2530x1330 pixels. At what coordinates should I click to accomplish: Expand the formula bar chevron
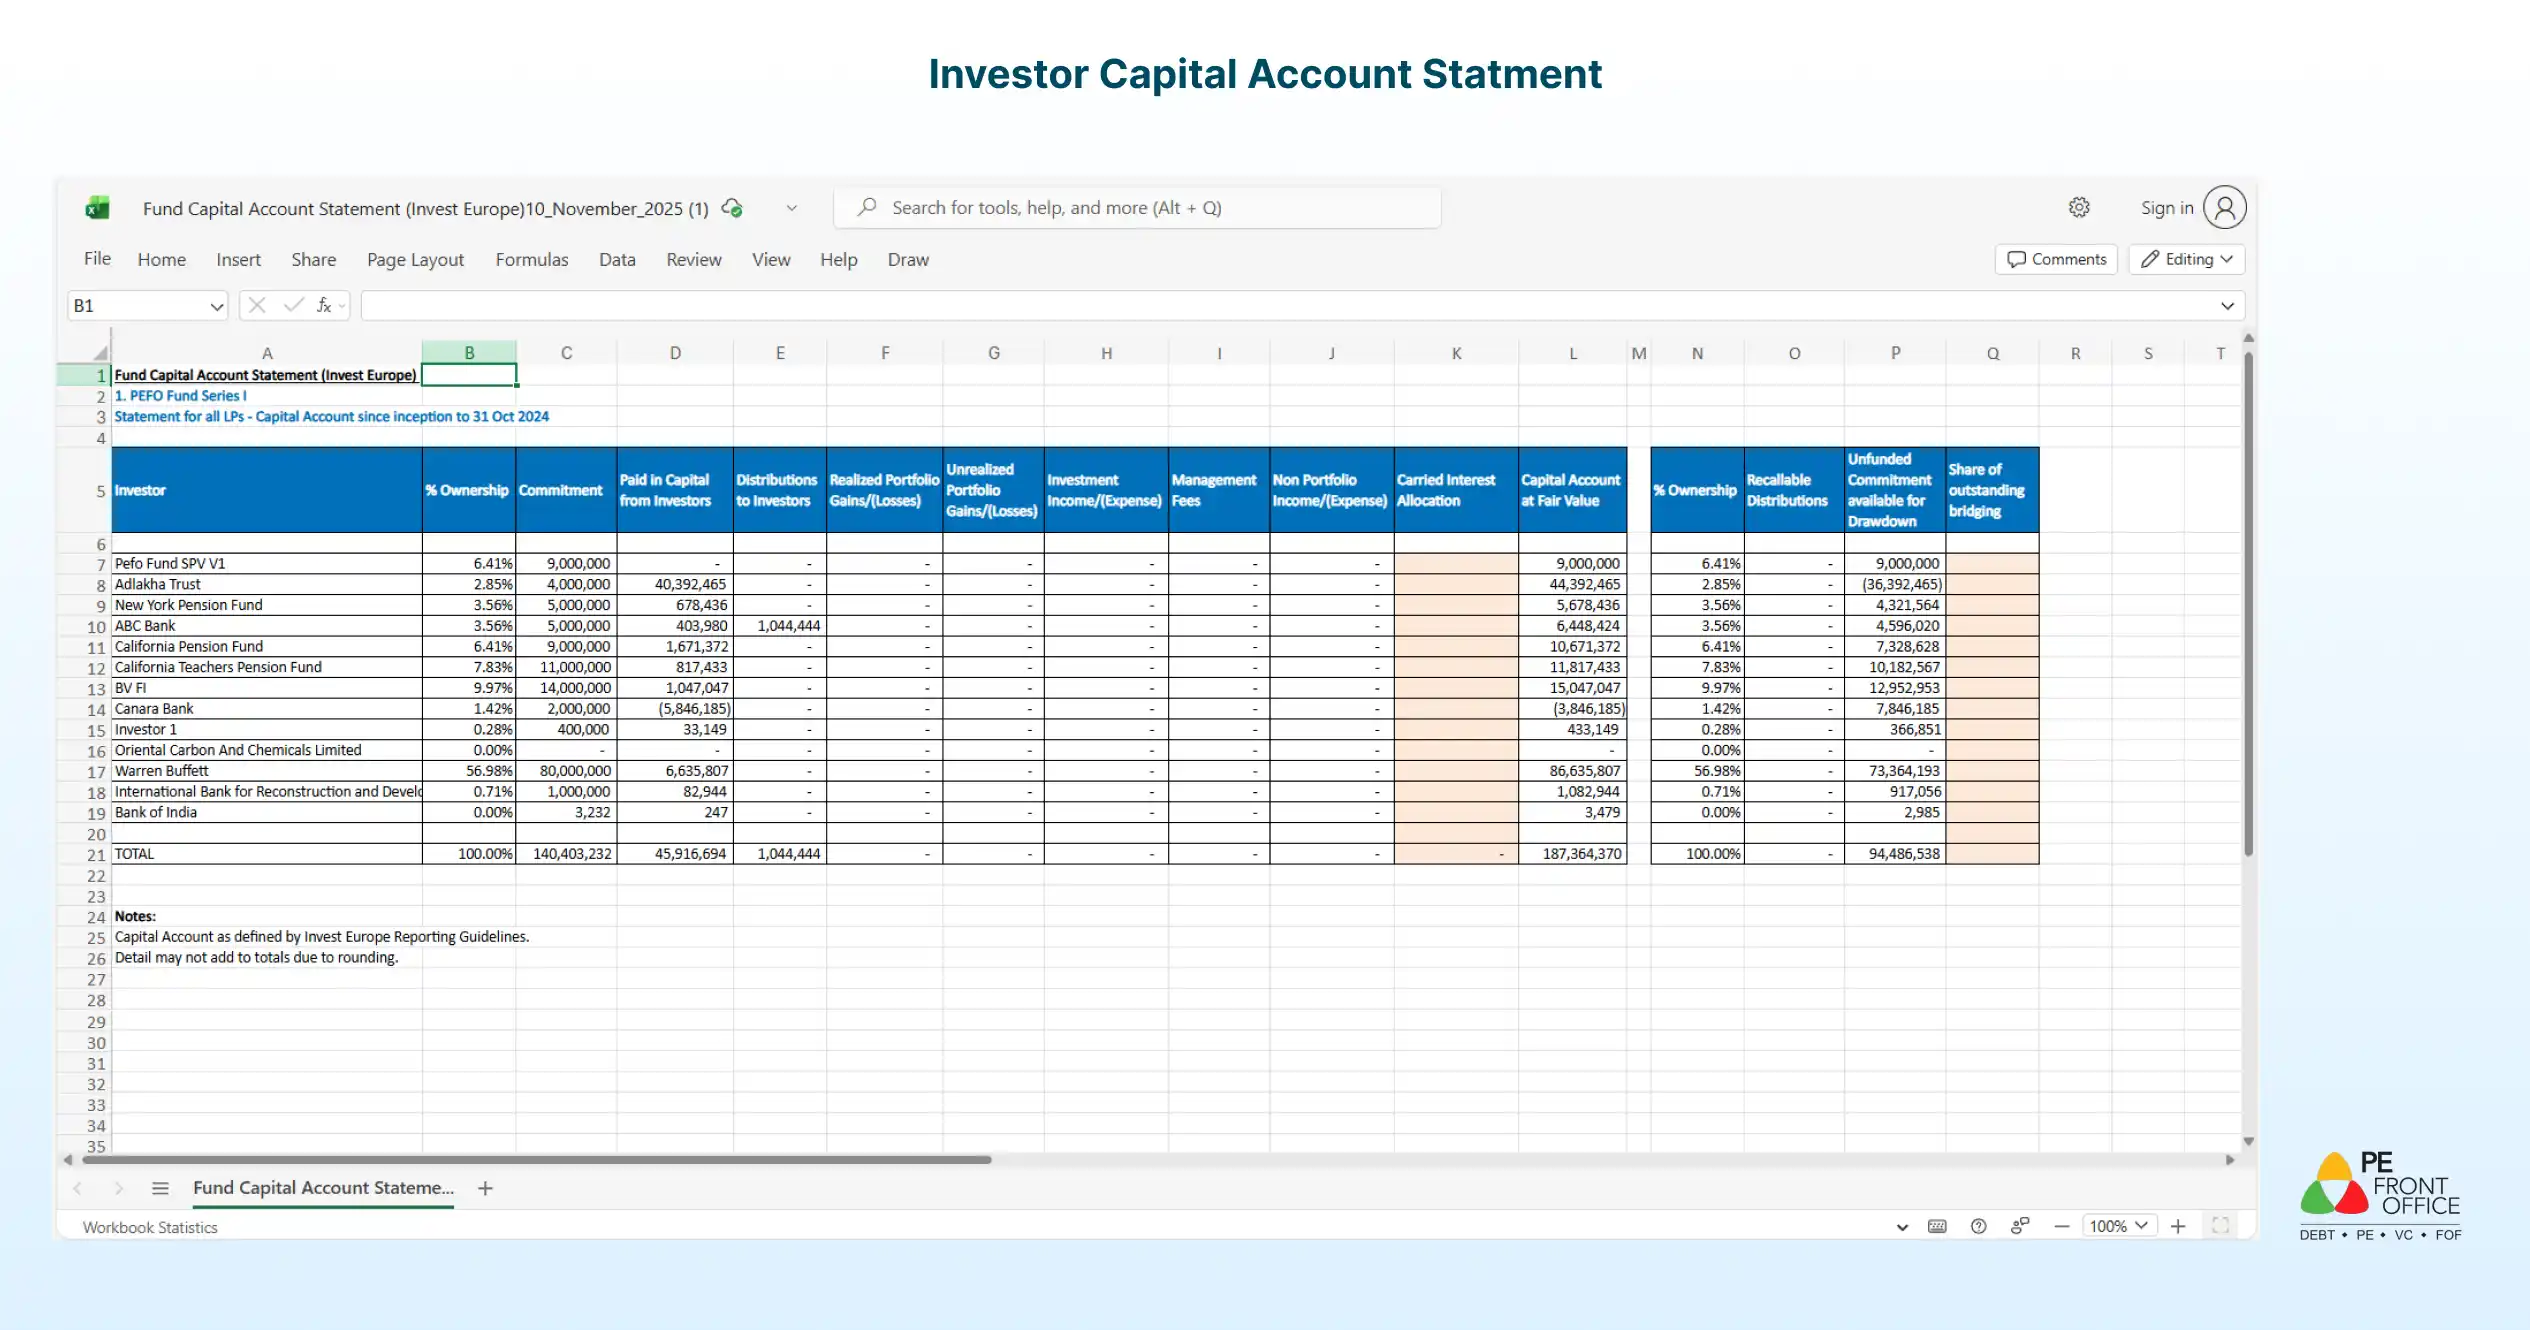(x=2227, y=306)
